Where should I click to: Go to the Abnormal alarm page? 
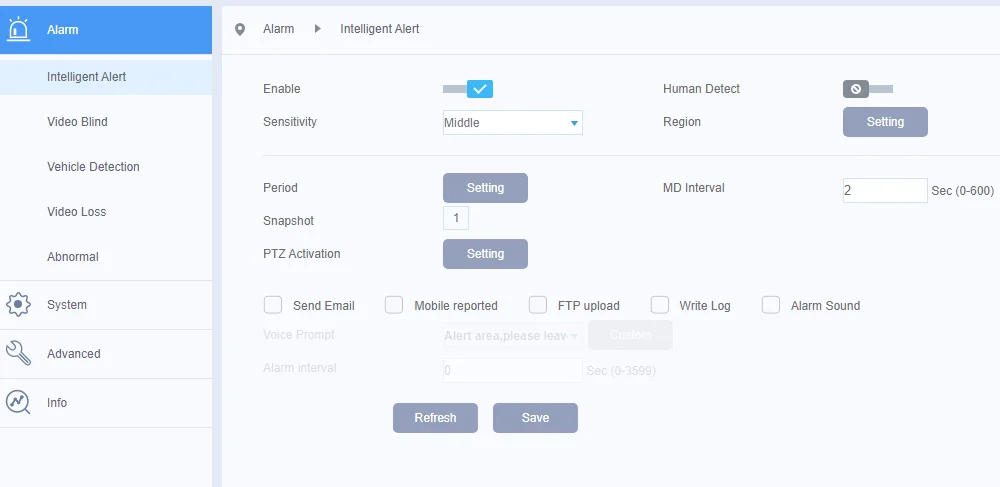pyautogui.click(x=73, y=257)
